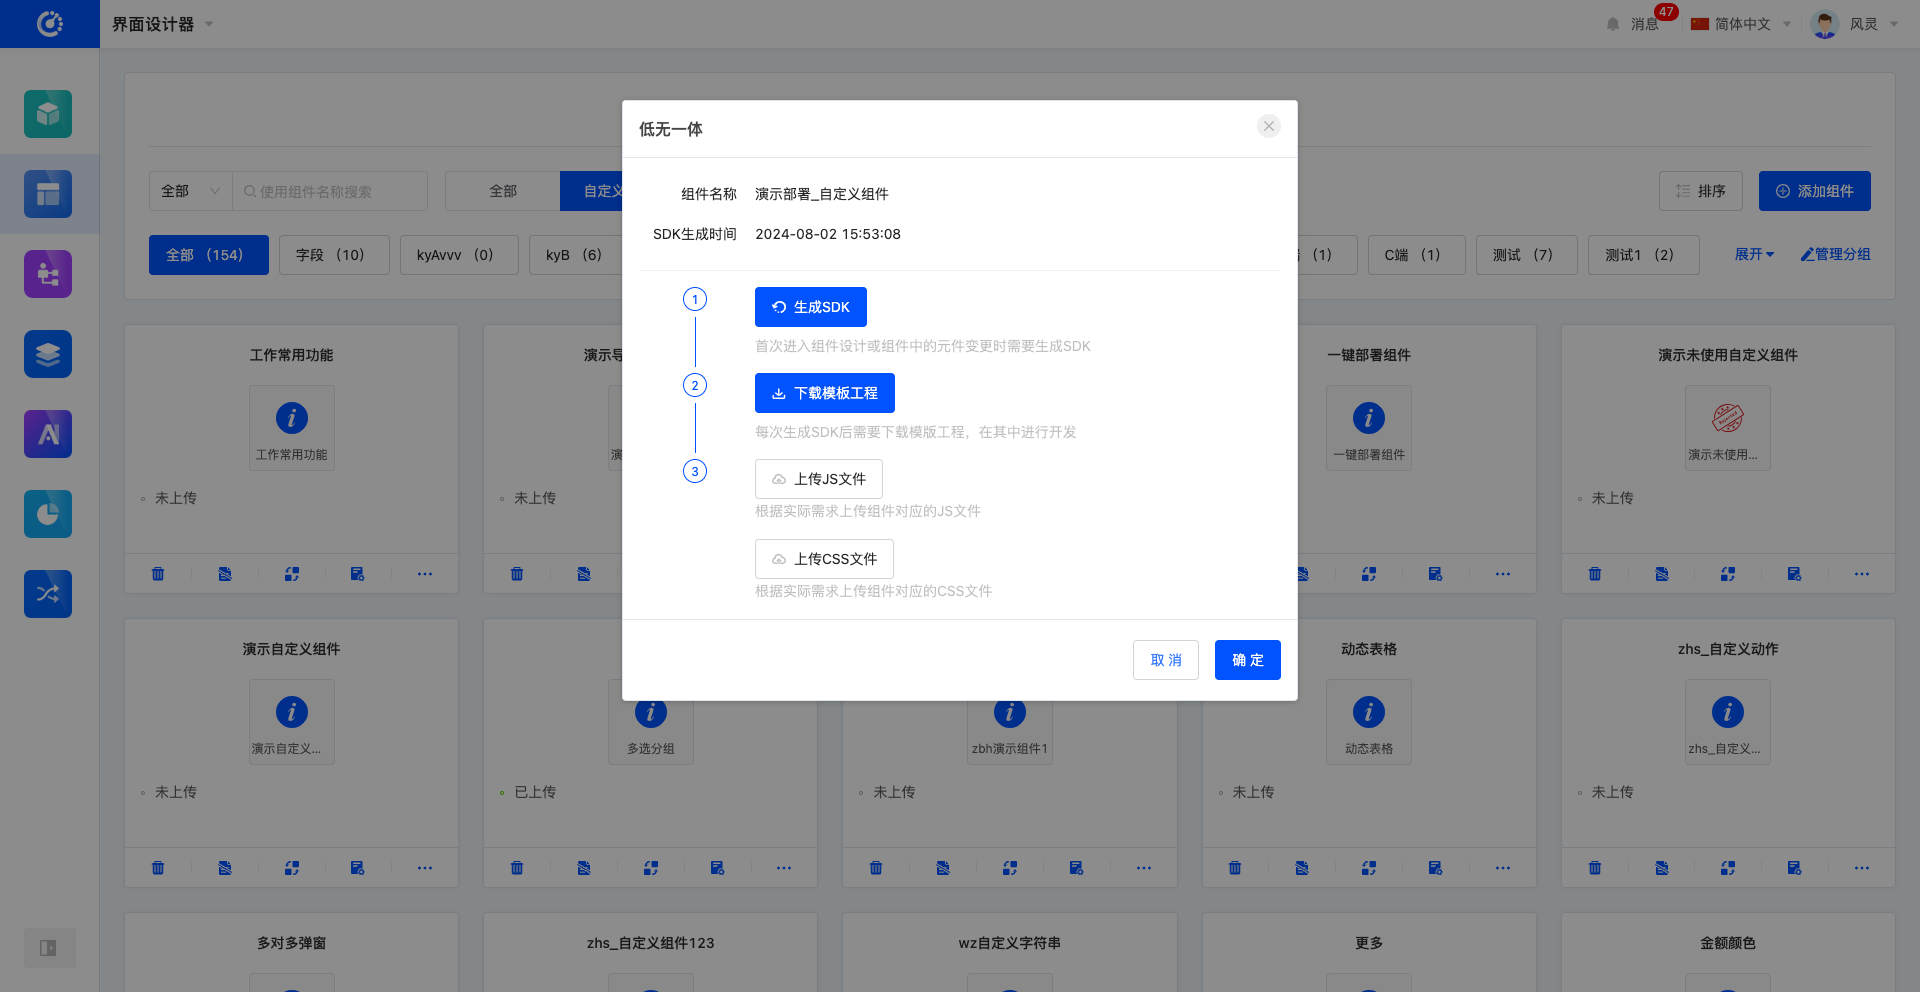The height and width of the screenshot is (992, 1920).
Task: Delete the 工作常用功能 component via trash icon
Action: (158, 574)
